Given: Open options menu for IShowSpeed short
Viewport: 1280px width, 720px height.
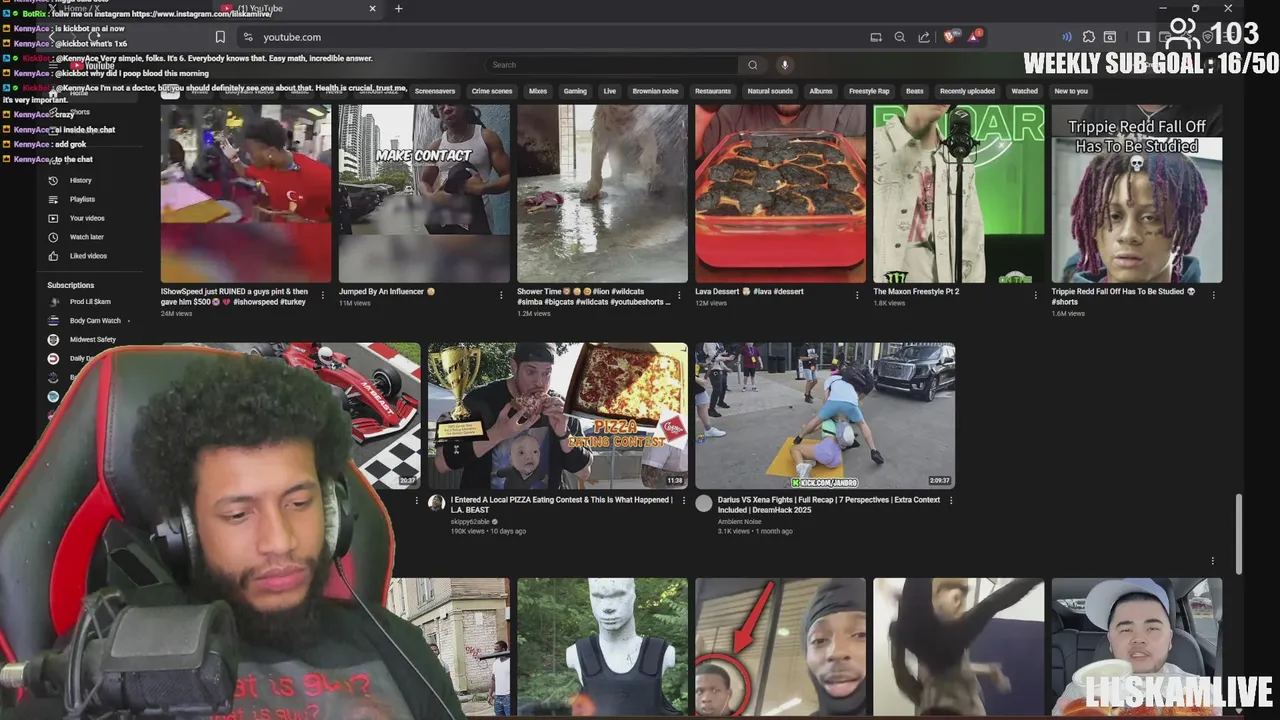Looking at the screenshot, I should 322,295.
